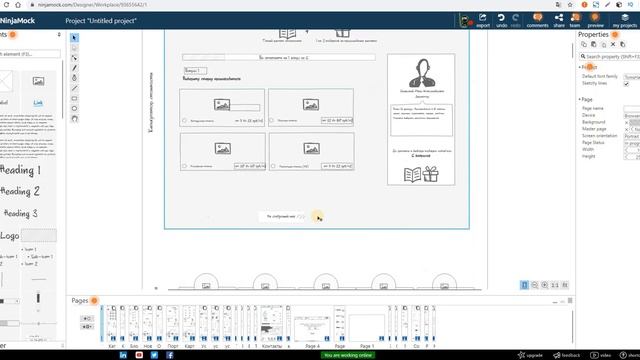Click the redo icon

point(516,20)
